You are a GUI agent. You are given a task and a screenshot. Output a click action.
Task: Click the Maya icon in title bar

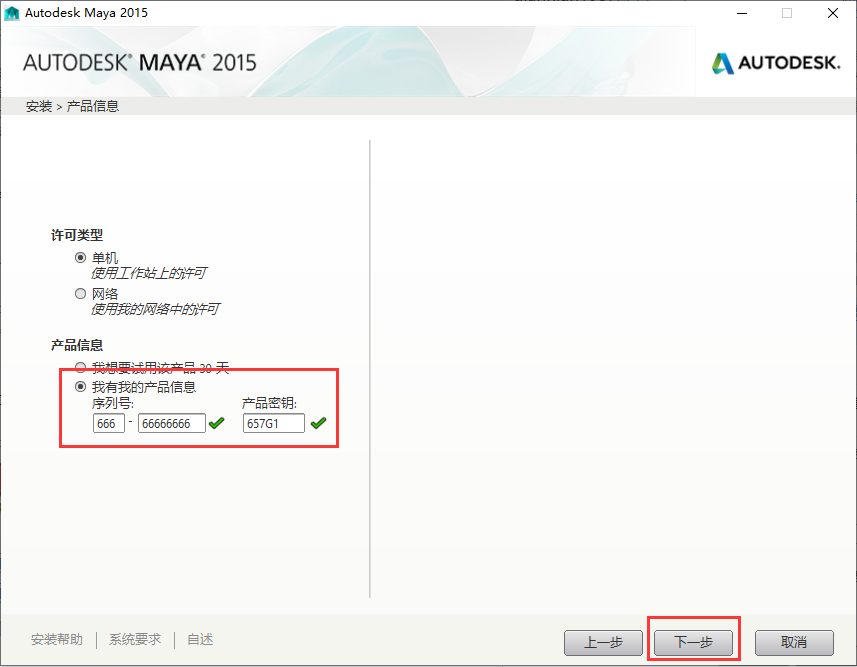[x=11, y=13]
